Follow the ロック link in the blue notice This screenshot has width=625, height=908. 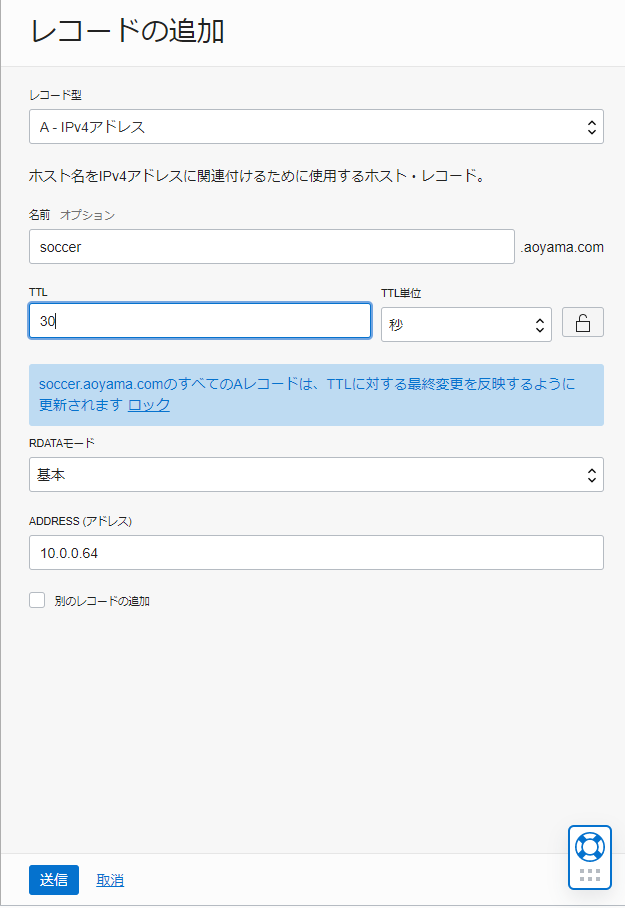[x=149, y=405]
